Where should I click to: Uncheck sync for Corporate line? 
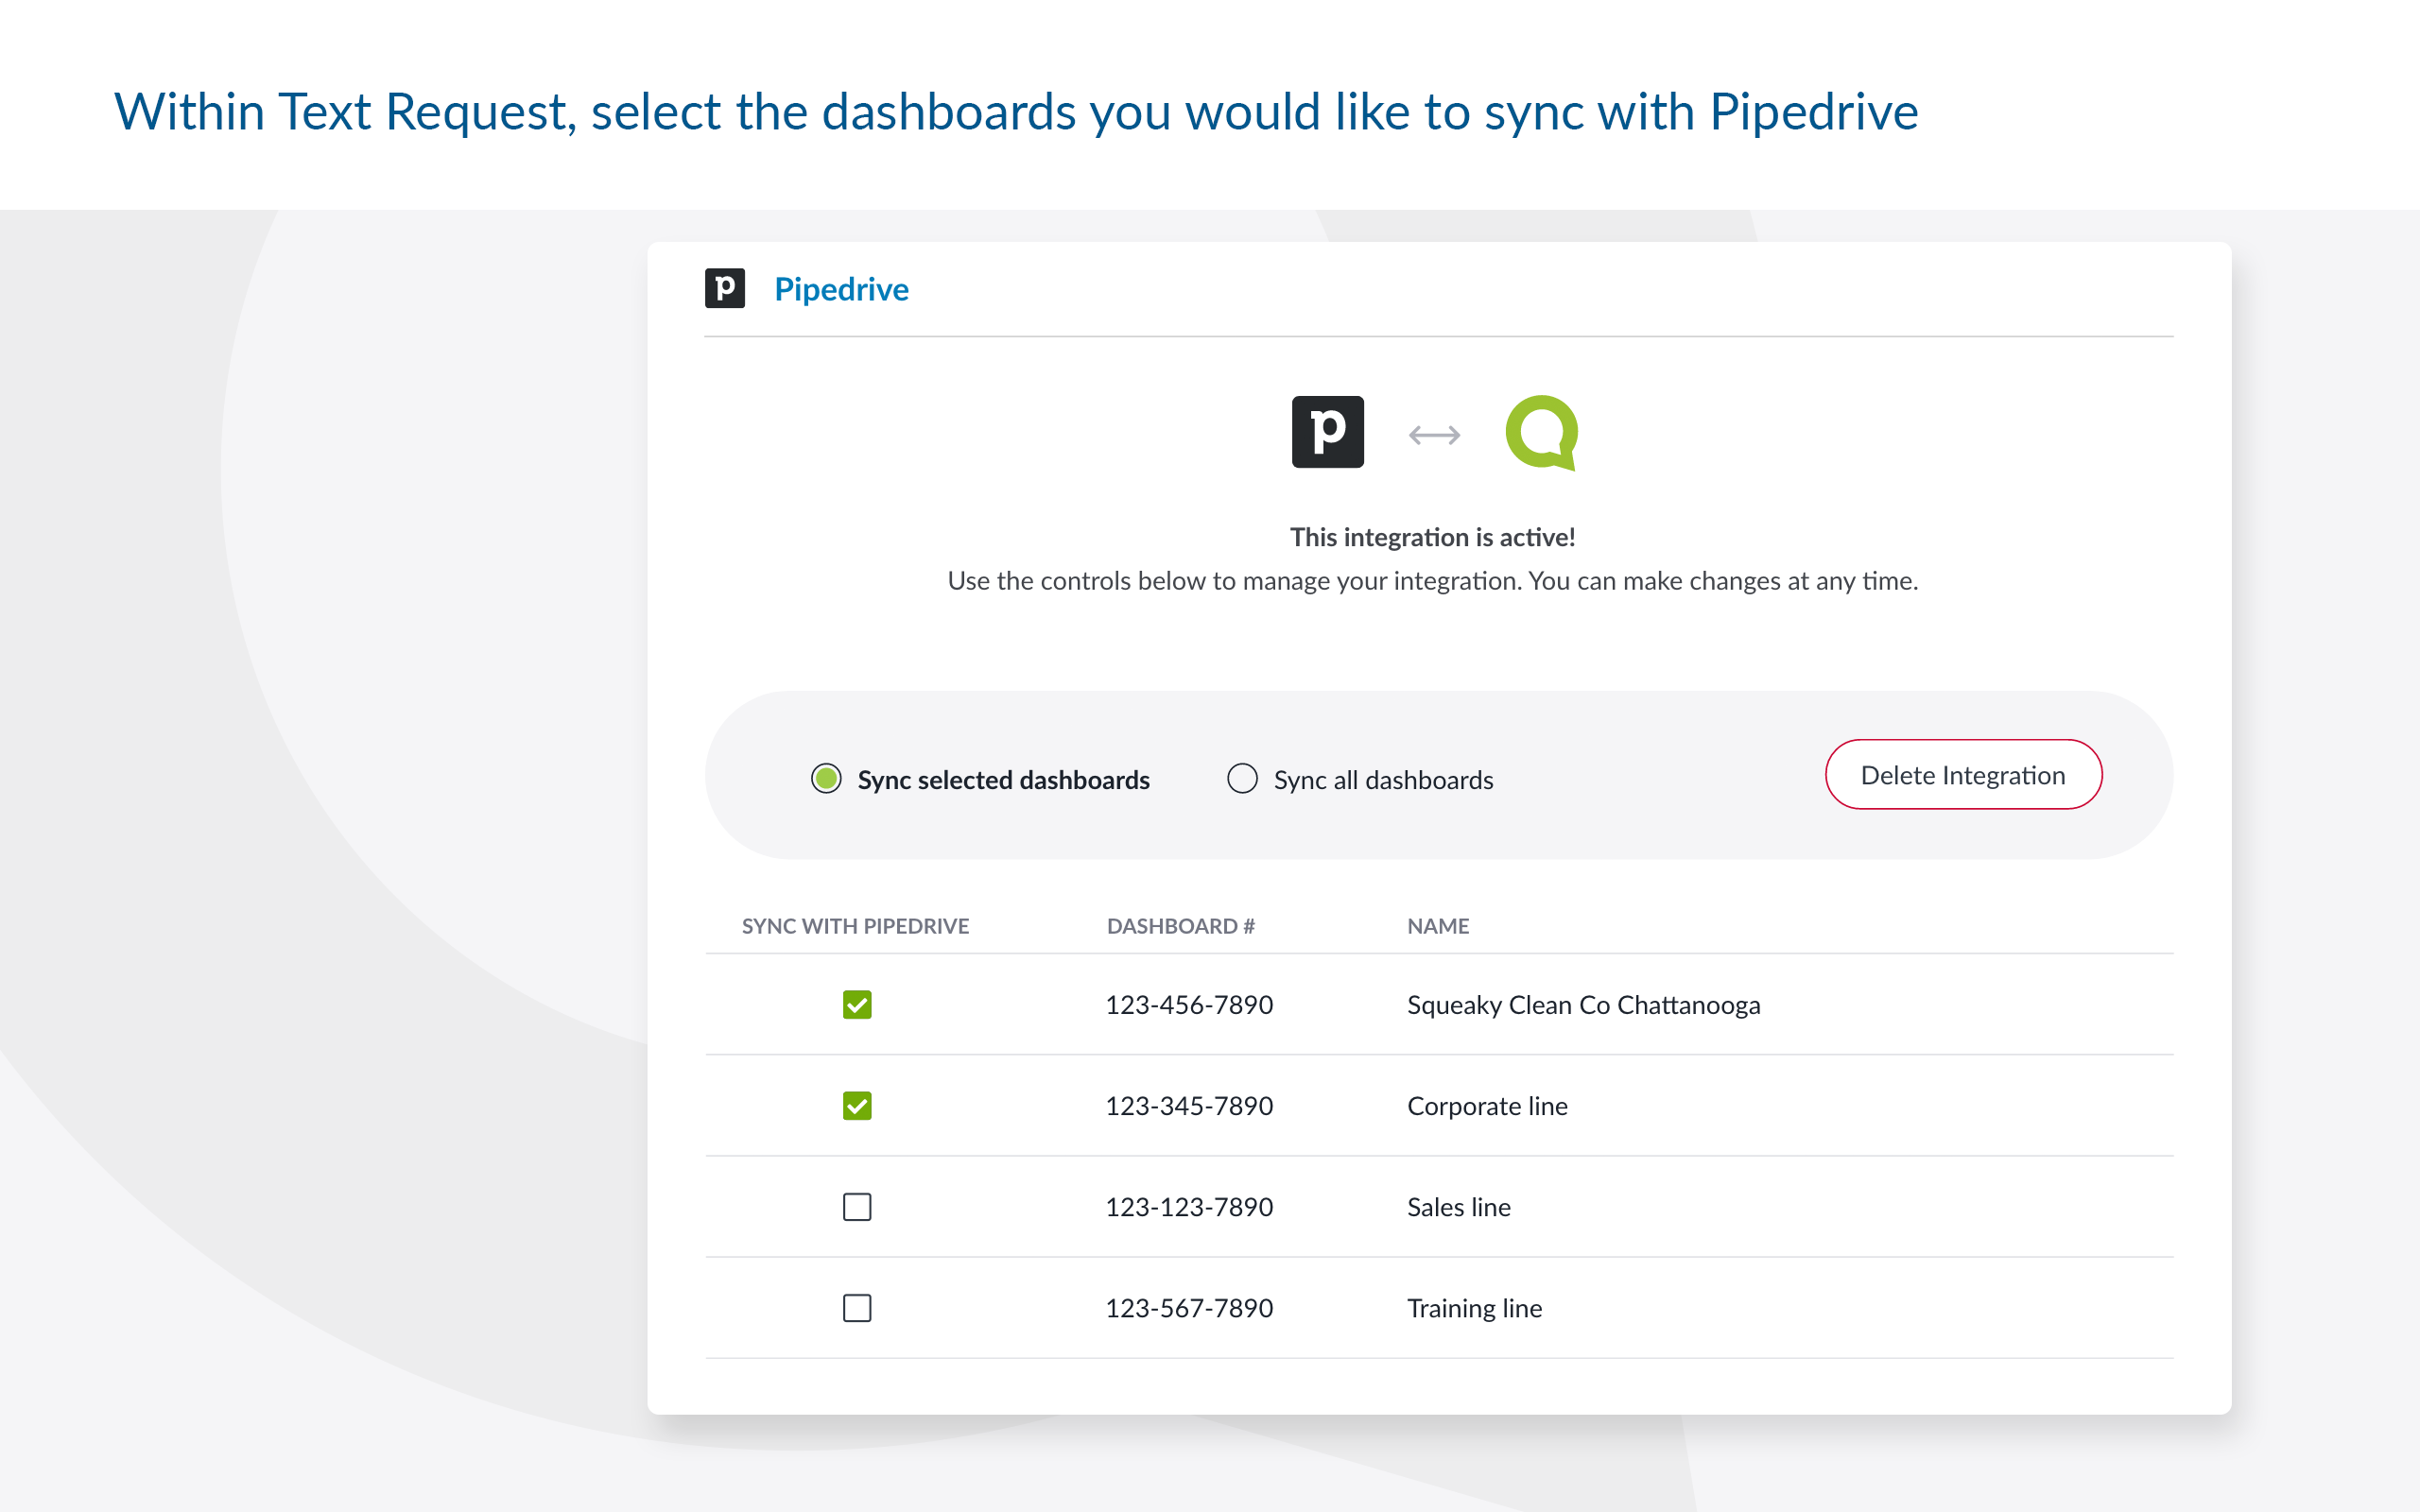[x=857, y=1105]
